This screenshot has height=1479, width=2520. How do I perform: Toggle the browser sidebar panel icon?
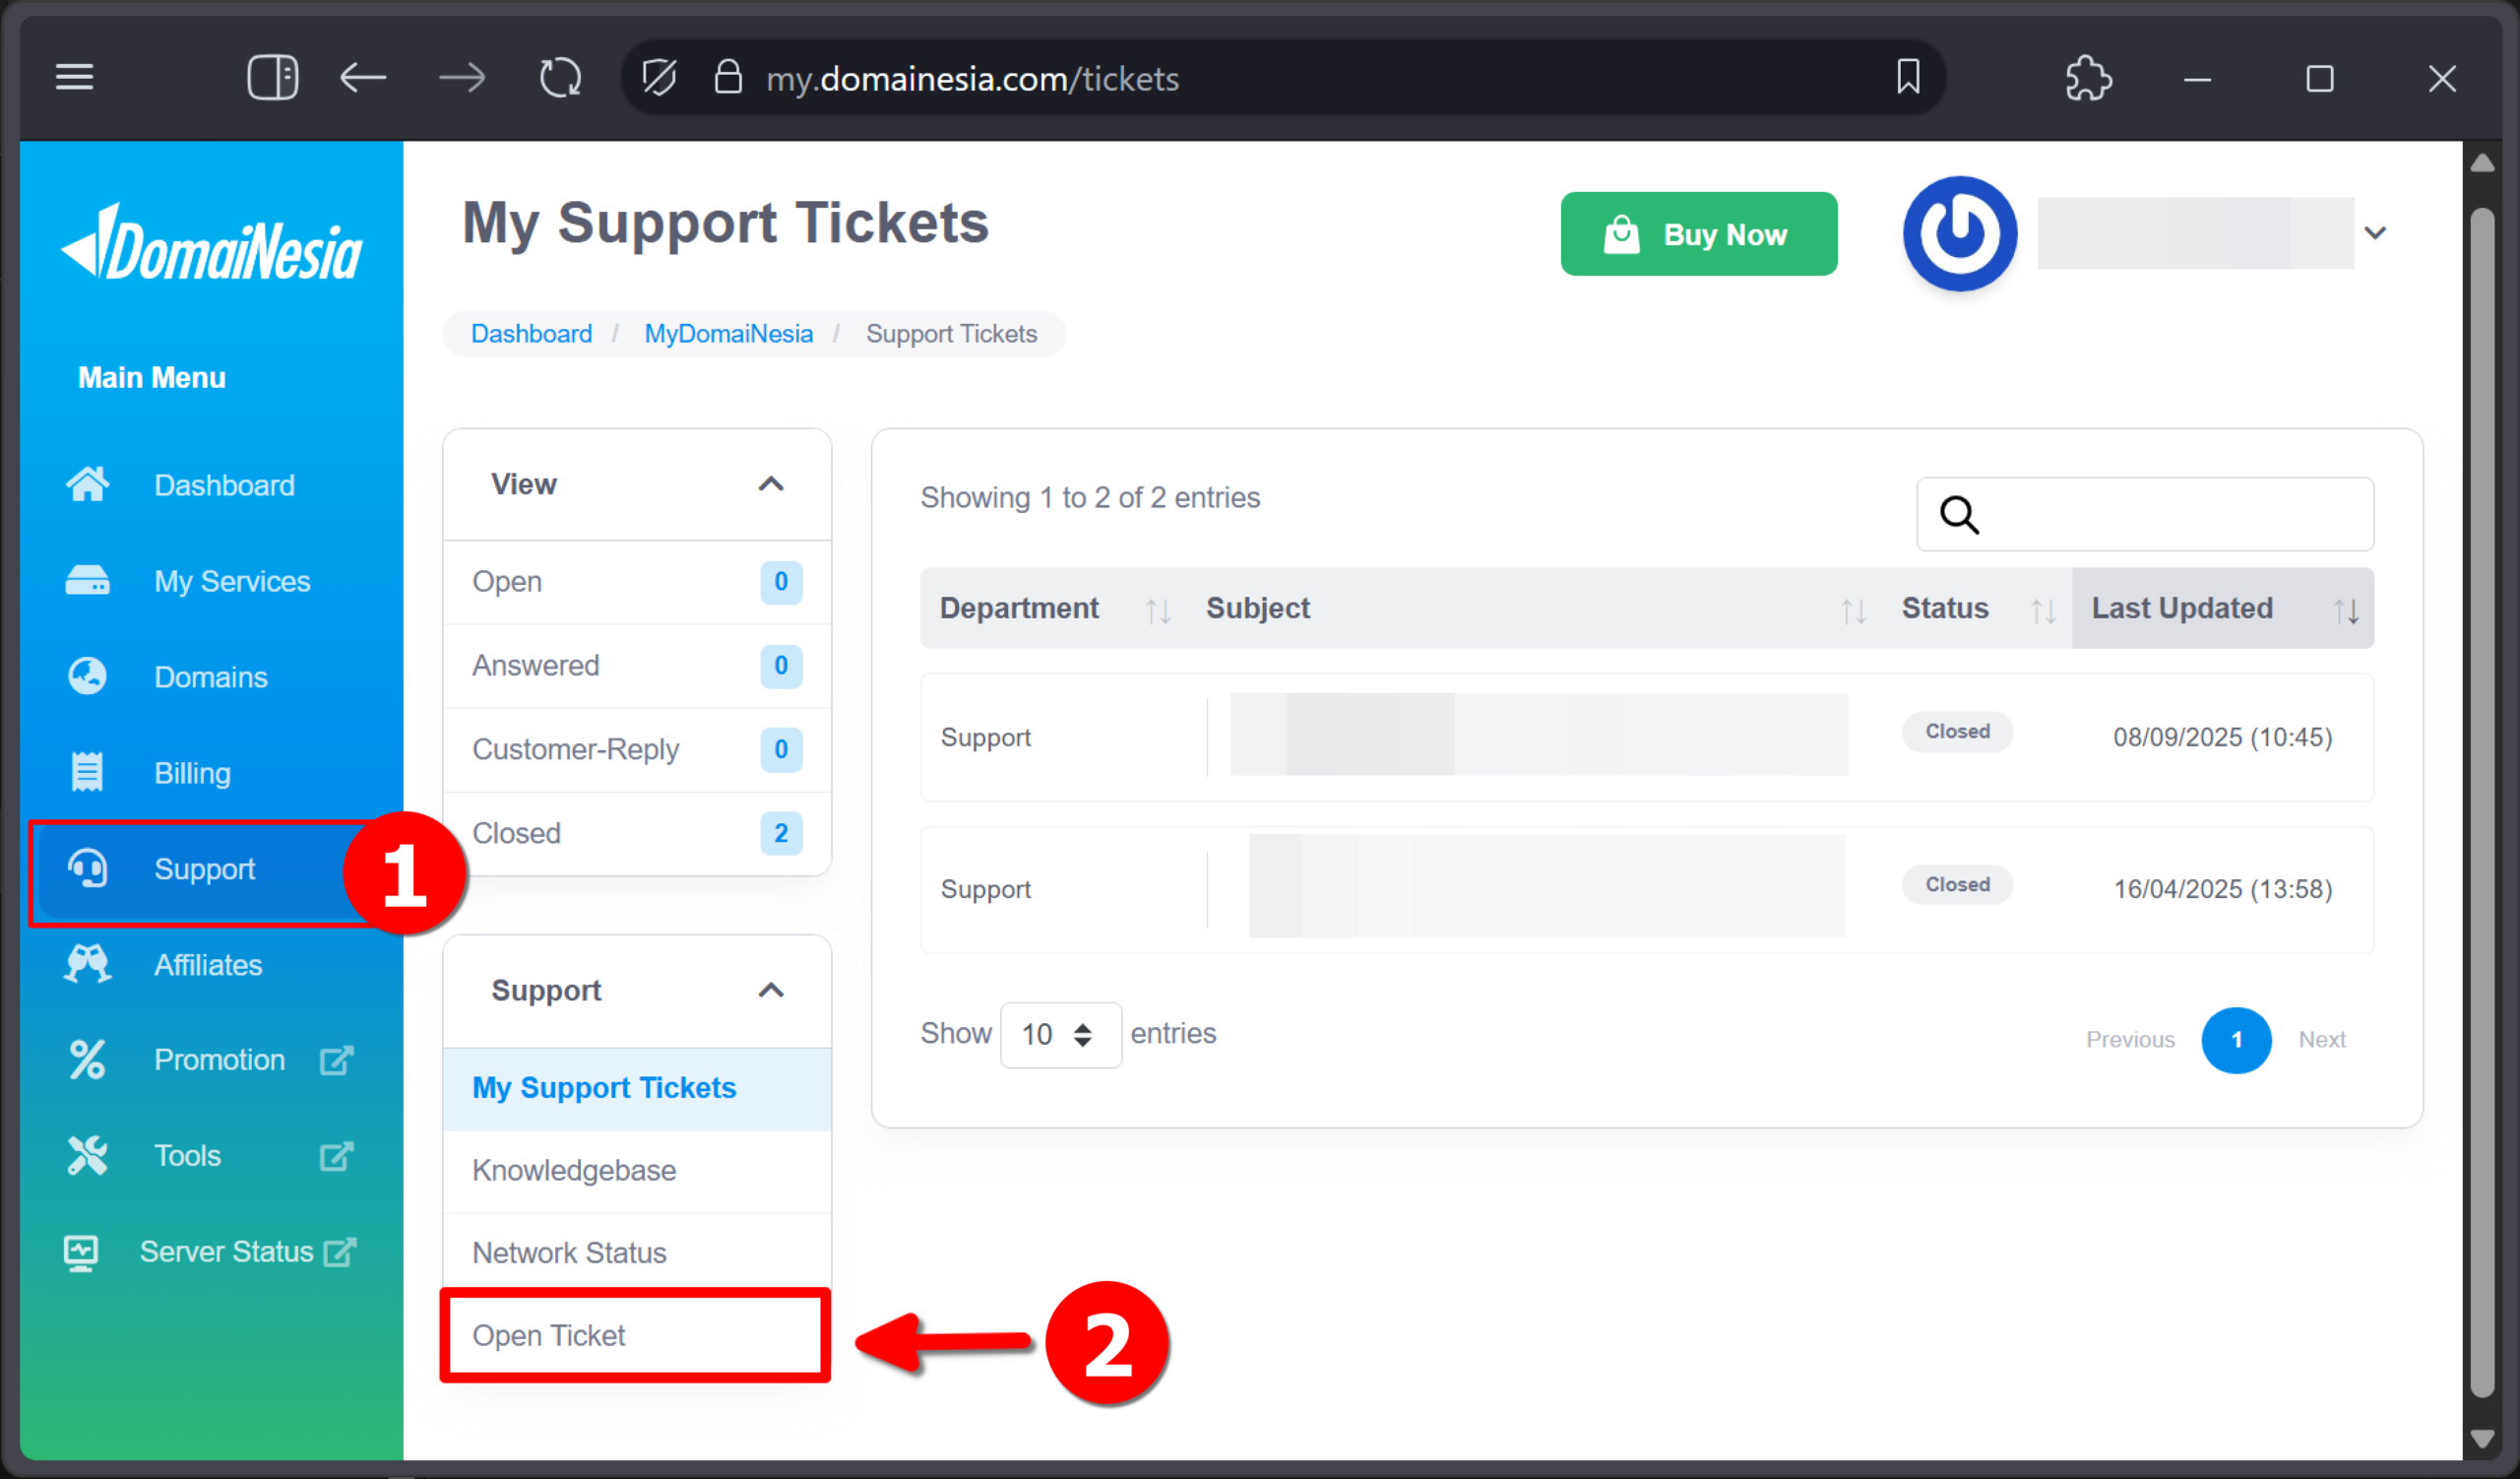click(x=272, y=78)
